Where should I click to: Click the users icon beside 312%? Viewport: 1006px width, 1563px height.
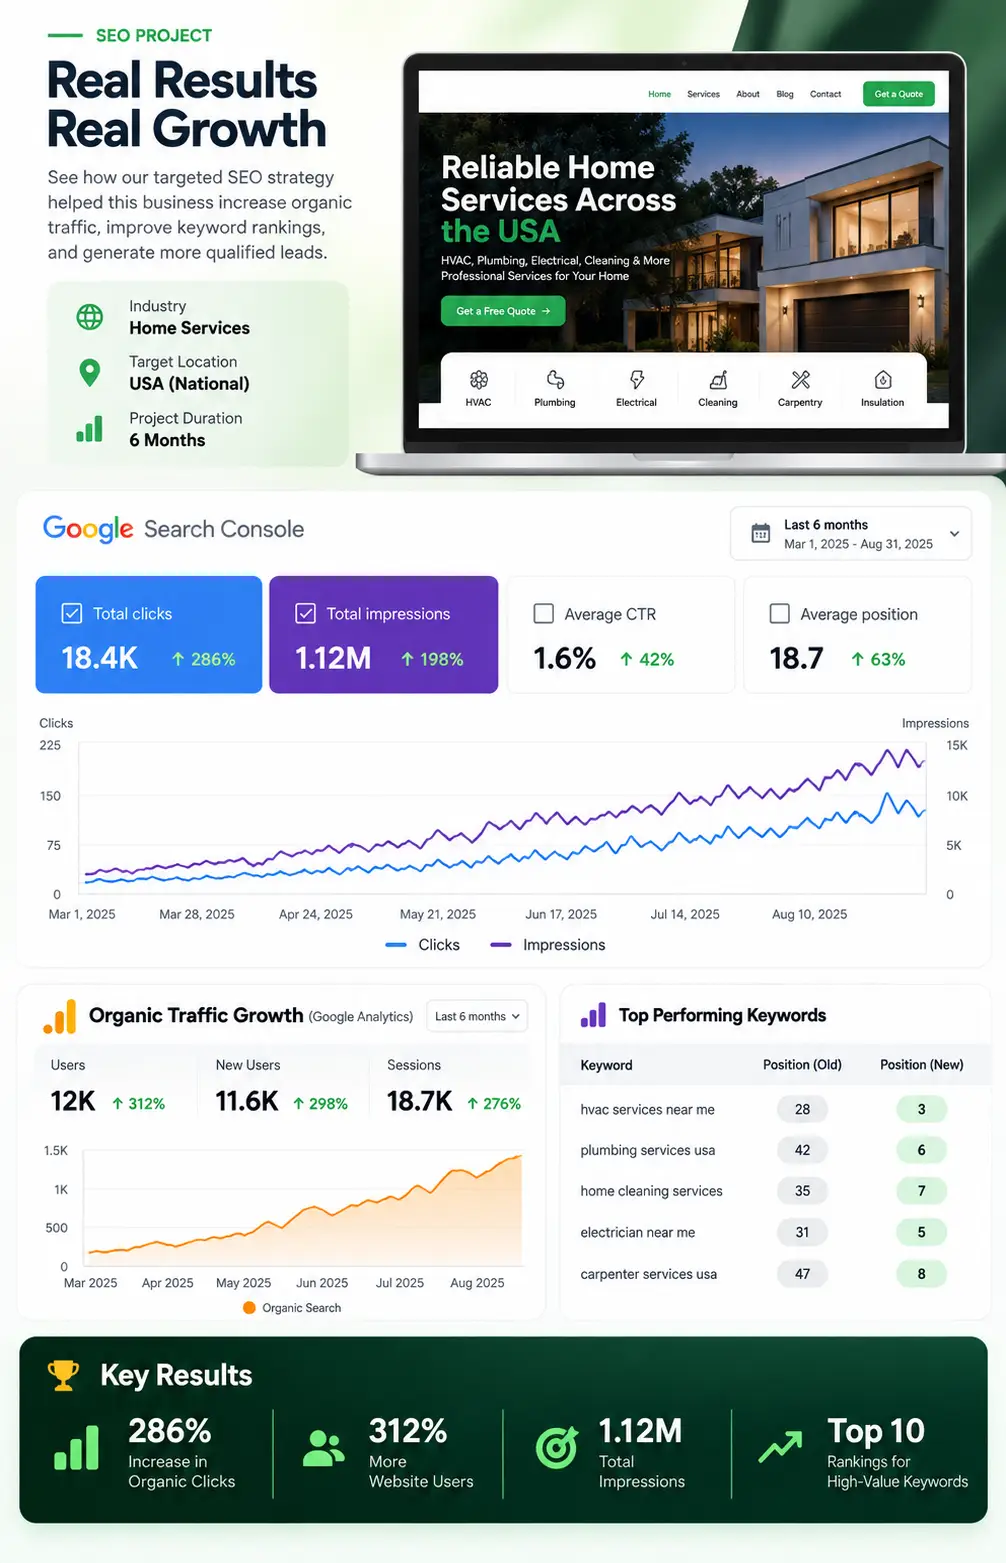click(323, 1448)
